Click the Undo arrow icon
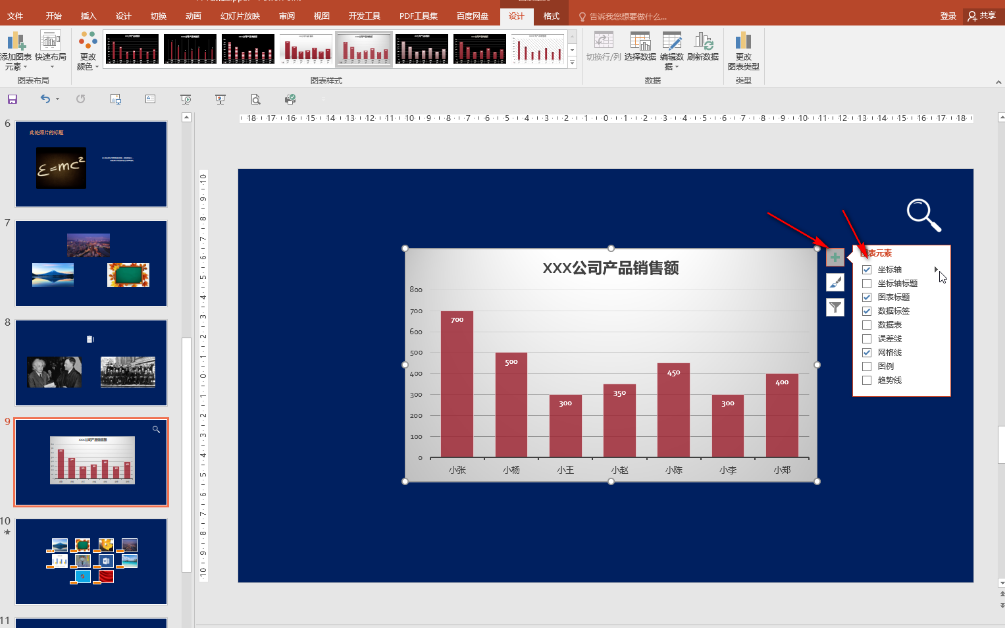1005x628 pixels. (45, 99)
